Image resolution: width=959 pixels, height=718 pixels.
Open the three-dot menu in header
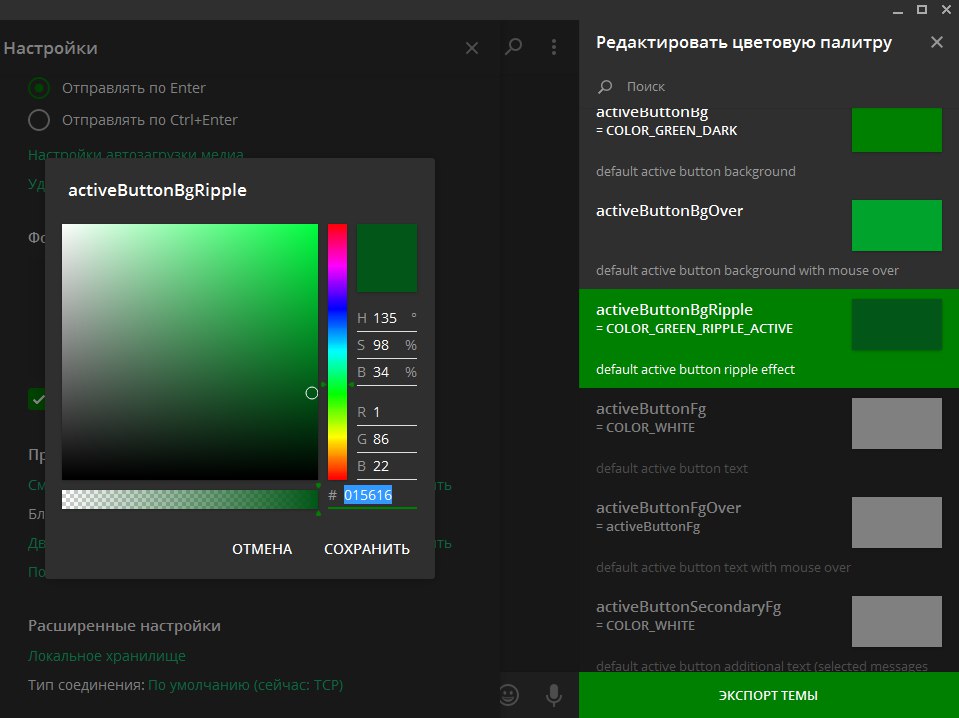tap(554, 47)
